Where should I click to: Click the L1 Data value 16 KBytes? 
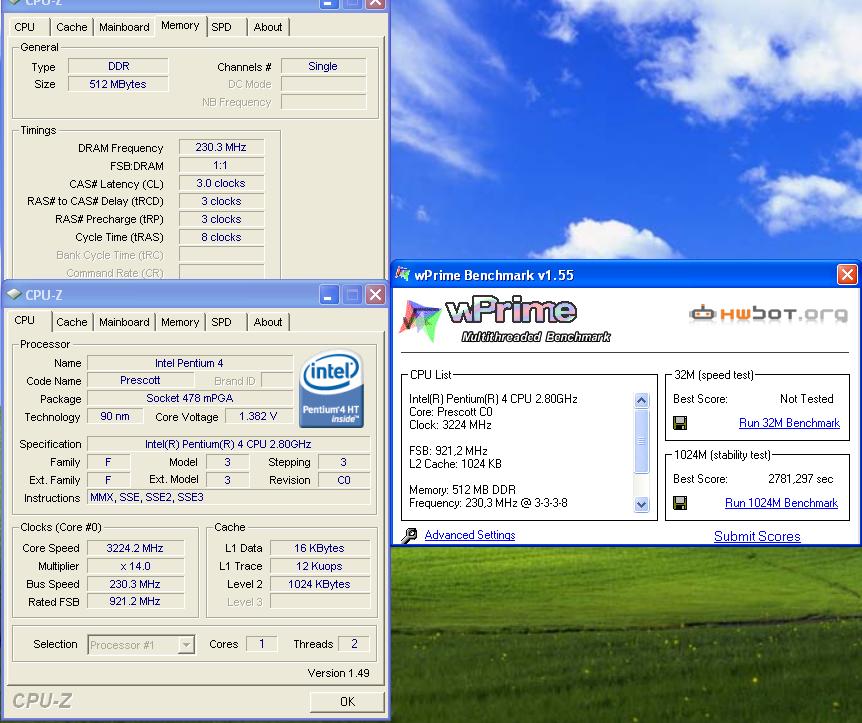click(x=319, y=548)
